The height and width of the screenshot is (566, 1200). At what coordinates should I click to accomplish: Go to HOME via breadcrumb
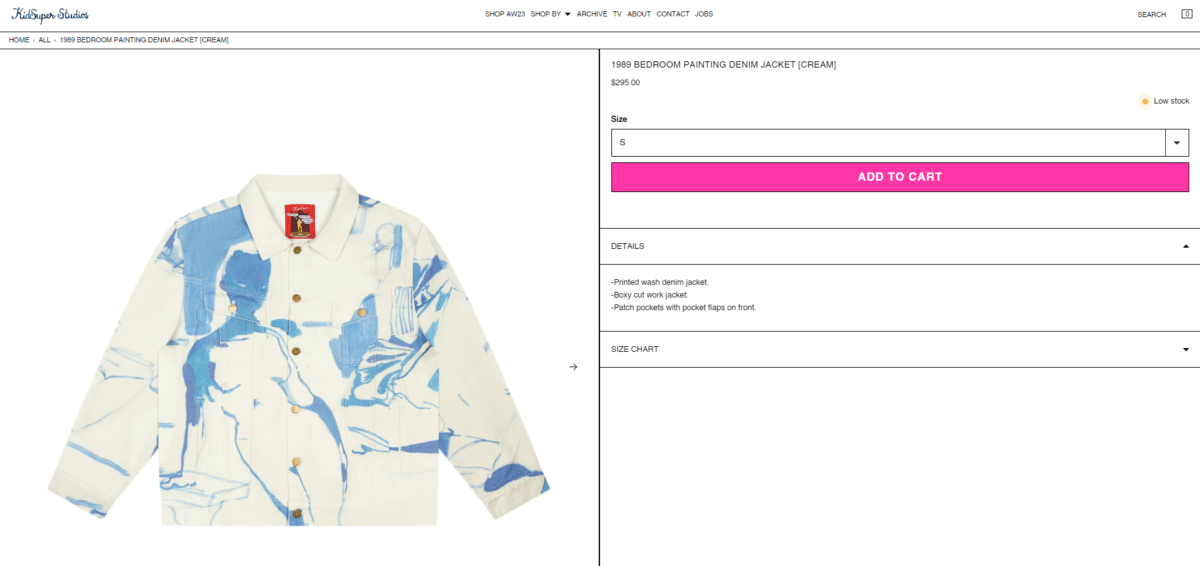[x=19, y=40]
